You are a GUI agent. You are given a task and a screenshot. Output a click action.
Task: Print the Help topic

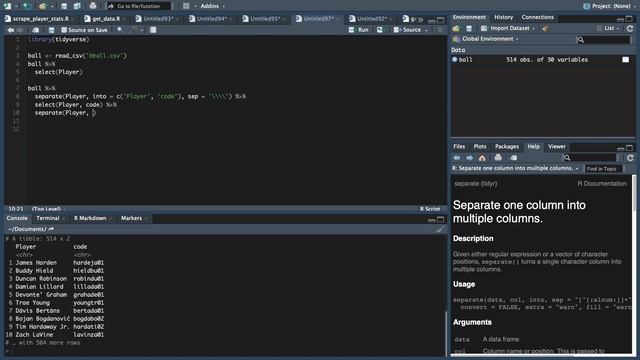pyautogui.click(x=498, y=158)
